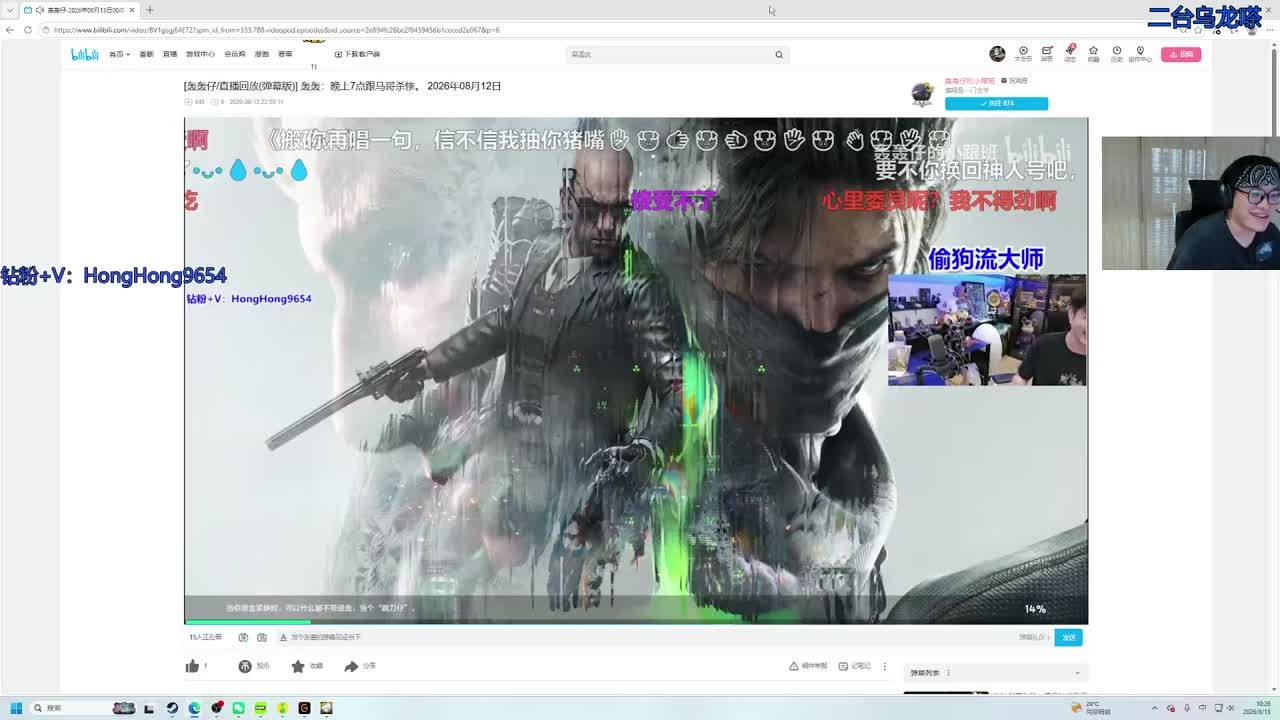Share video with arrow icon
This screenshot has height=720, width=1280.
point(351,666)
